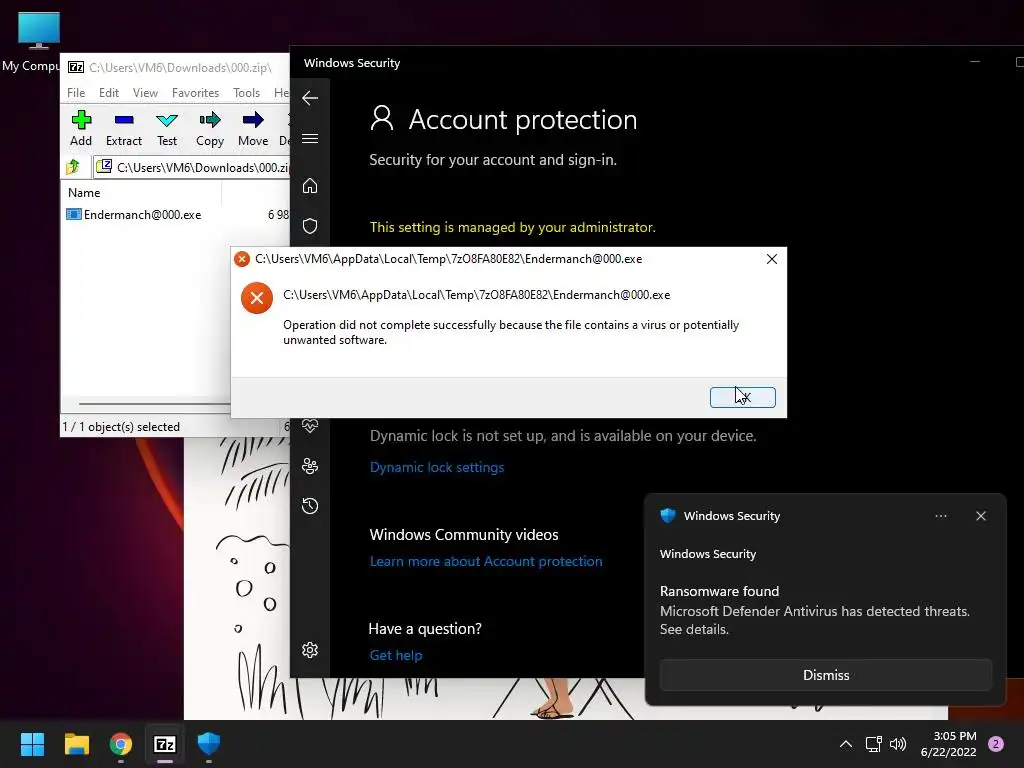
Task: Click the 7-Zip horizontal scrollbar
Action: [153, 404]
